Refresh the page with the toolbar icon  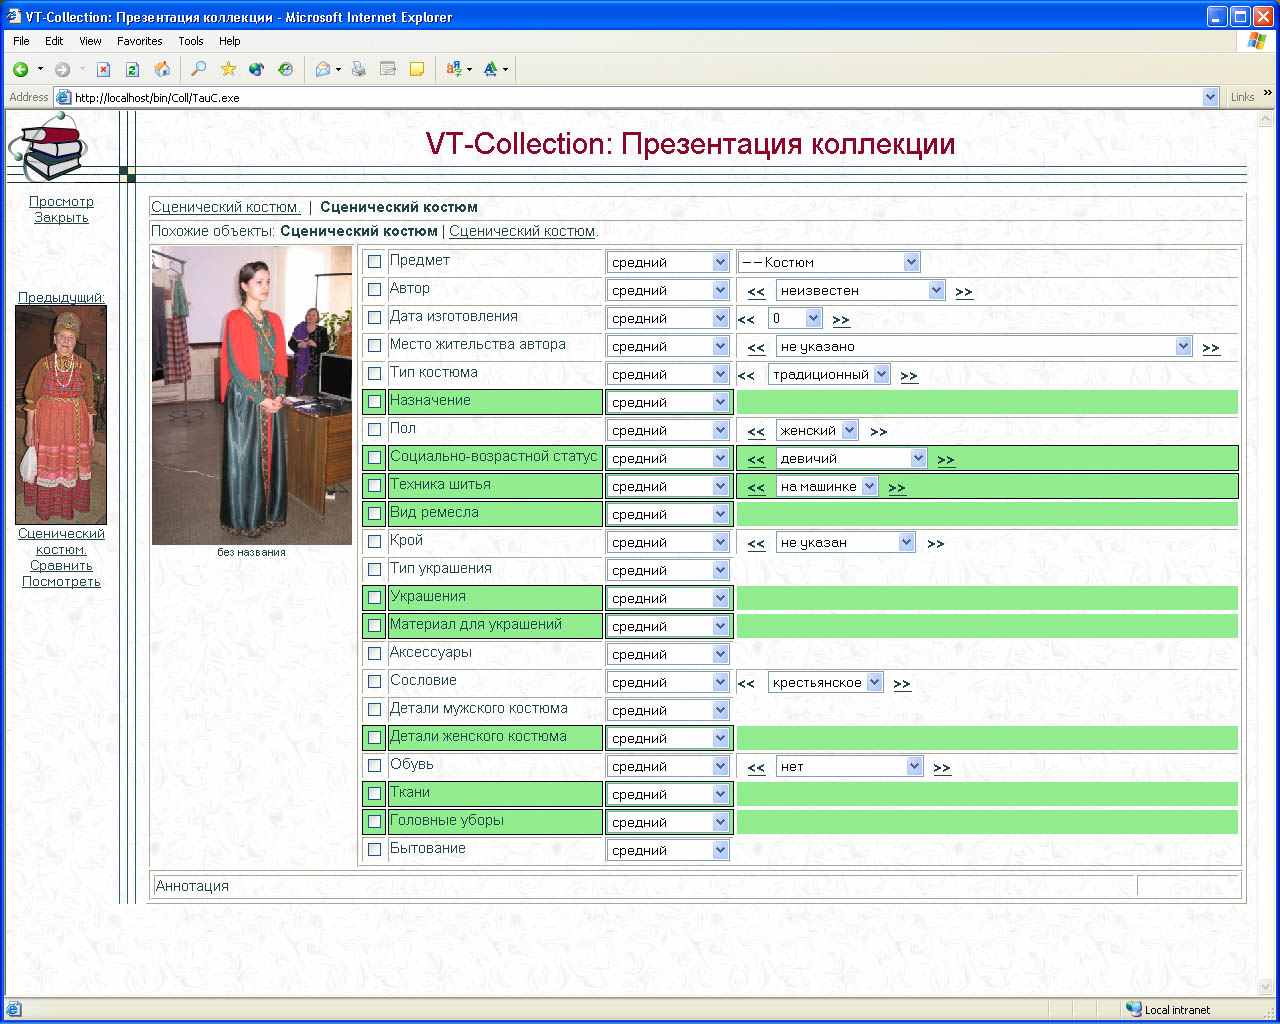pos(132,69)
